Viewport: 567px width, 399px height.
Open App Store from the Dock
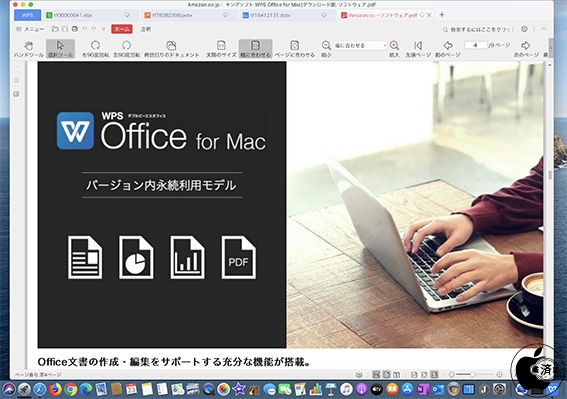tap(407, 389)
